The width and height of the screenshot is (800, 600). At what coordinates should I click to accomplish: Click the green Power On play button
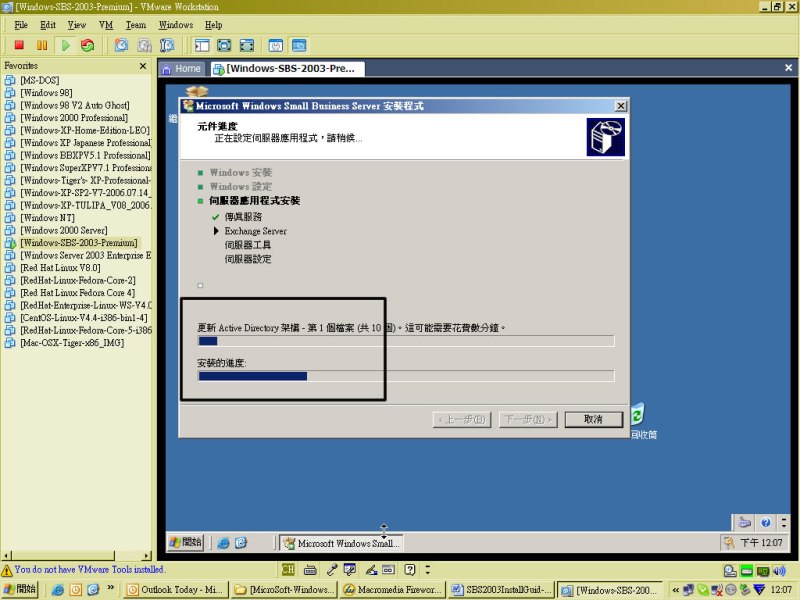(x=65, y=45)
